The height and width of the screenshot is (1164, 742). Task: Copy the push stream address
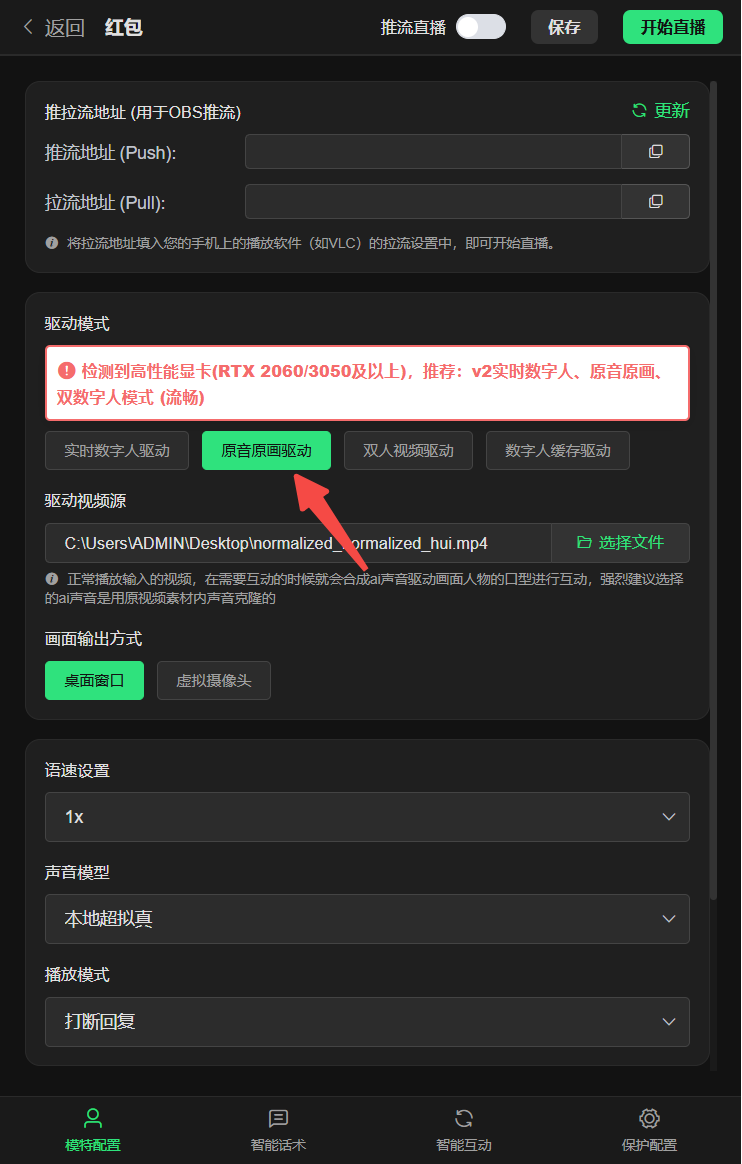point(655,151)
